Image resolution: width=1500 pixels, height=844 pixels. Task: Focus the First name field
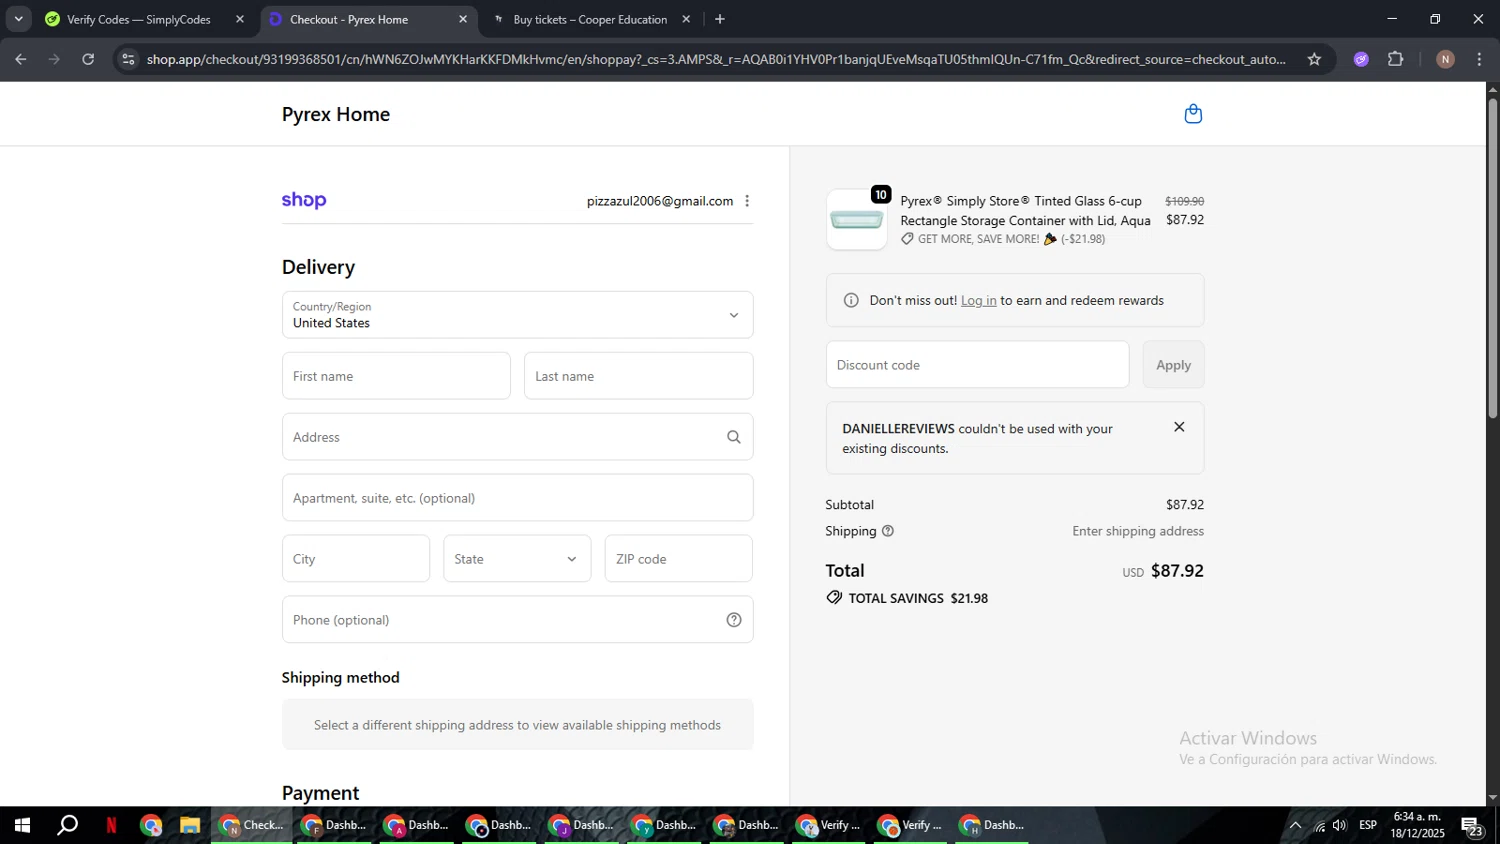pos(396,376)
